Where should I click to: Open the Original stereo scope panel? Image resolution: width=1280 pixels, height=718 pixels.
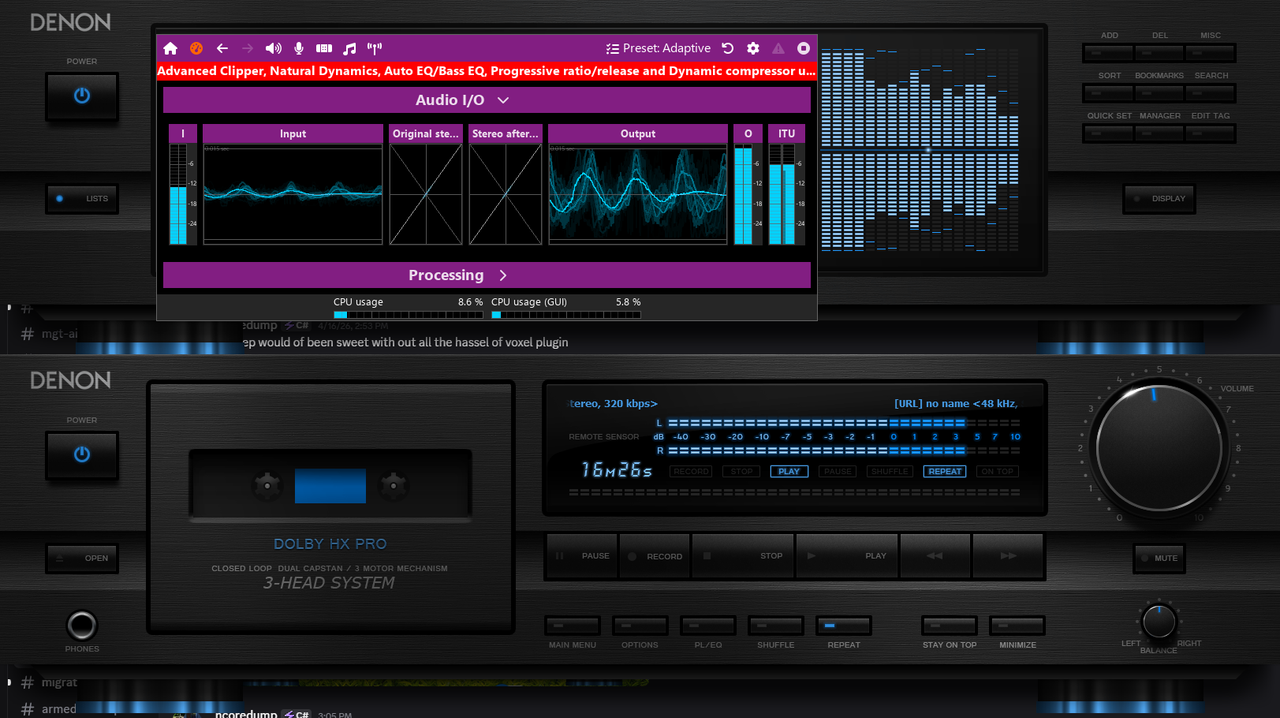click(x=426, y=185)
